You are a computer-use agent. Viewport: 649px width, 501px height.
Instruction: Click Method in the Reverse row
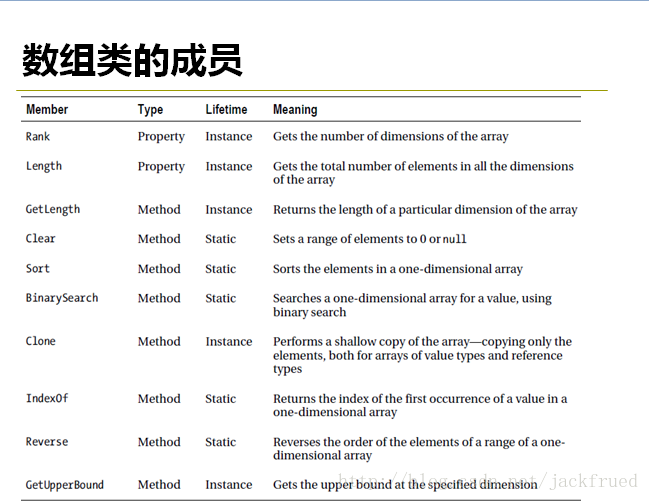[159, 442]
